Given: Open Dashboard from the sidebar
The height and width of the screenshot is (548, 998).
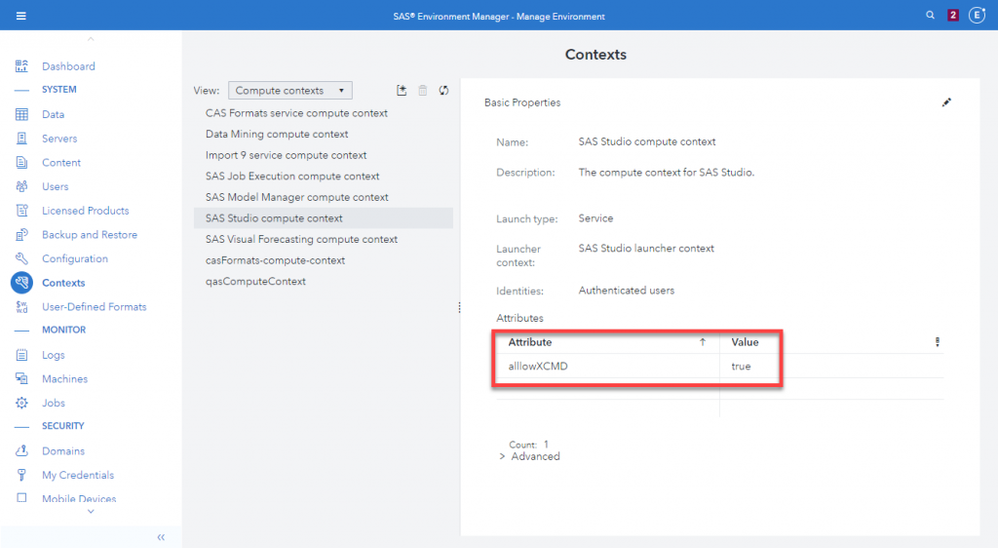Looking at the screenshot, I should pos(69,66).
